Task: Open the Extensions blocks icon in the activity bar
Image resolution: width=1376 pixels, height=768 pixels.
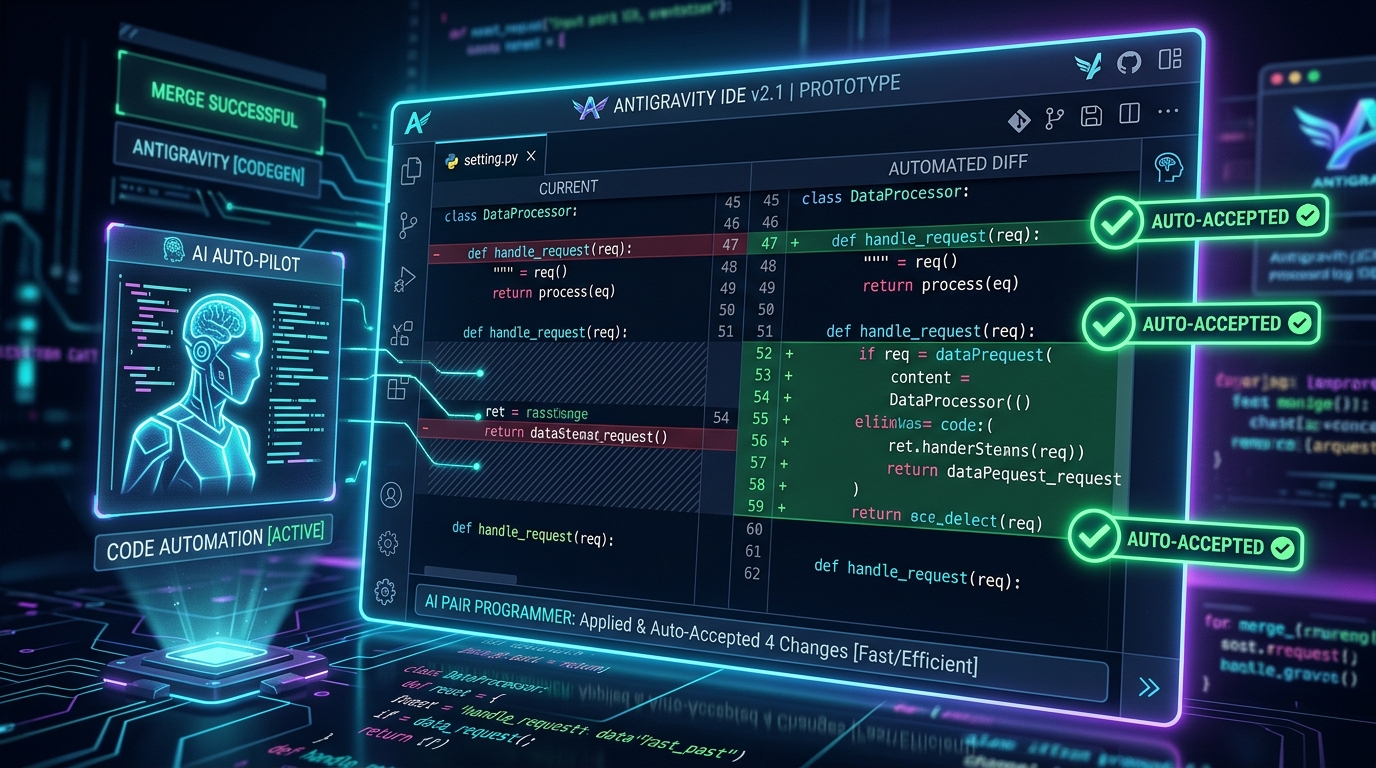Action: 398,386
